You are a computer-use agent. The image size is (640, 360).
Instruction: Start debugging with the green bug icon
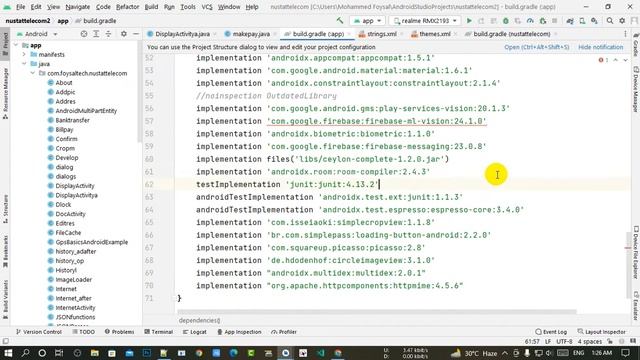pyautogui.click(x=506, y=20)
